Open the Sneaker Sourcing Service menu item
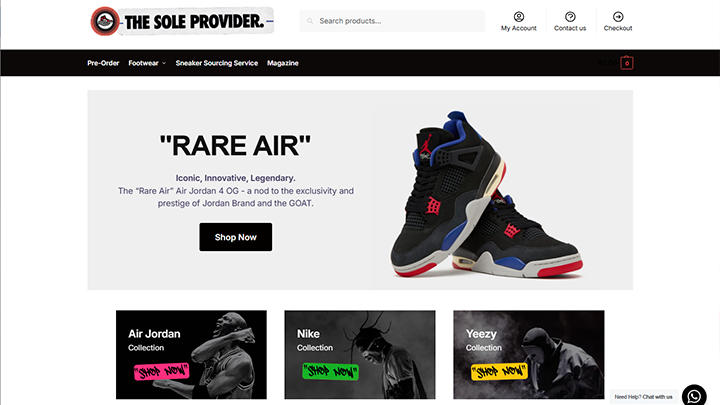Screen dimensions: 720x405 coord(217,63)
